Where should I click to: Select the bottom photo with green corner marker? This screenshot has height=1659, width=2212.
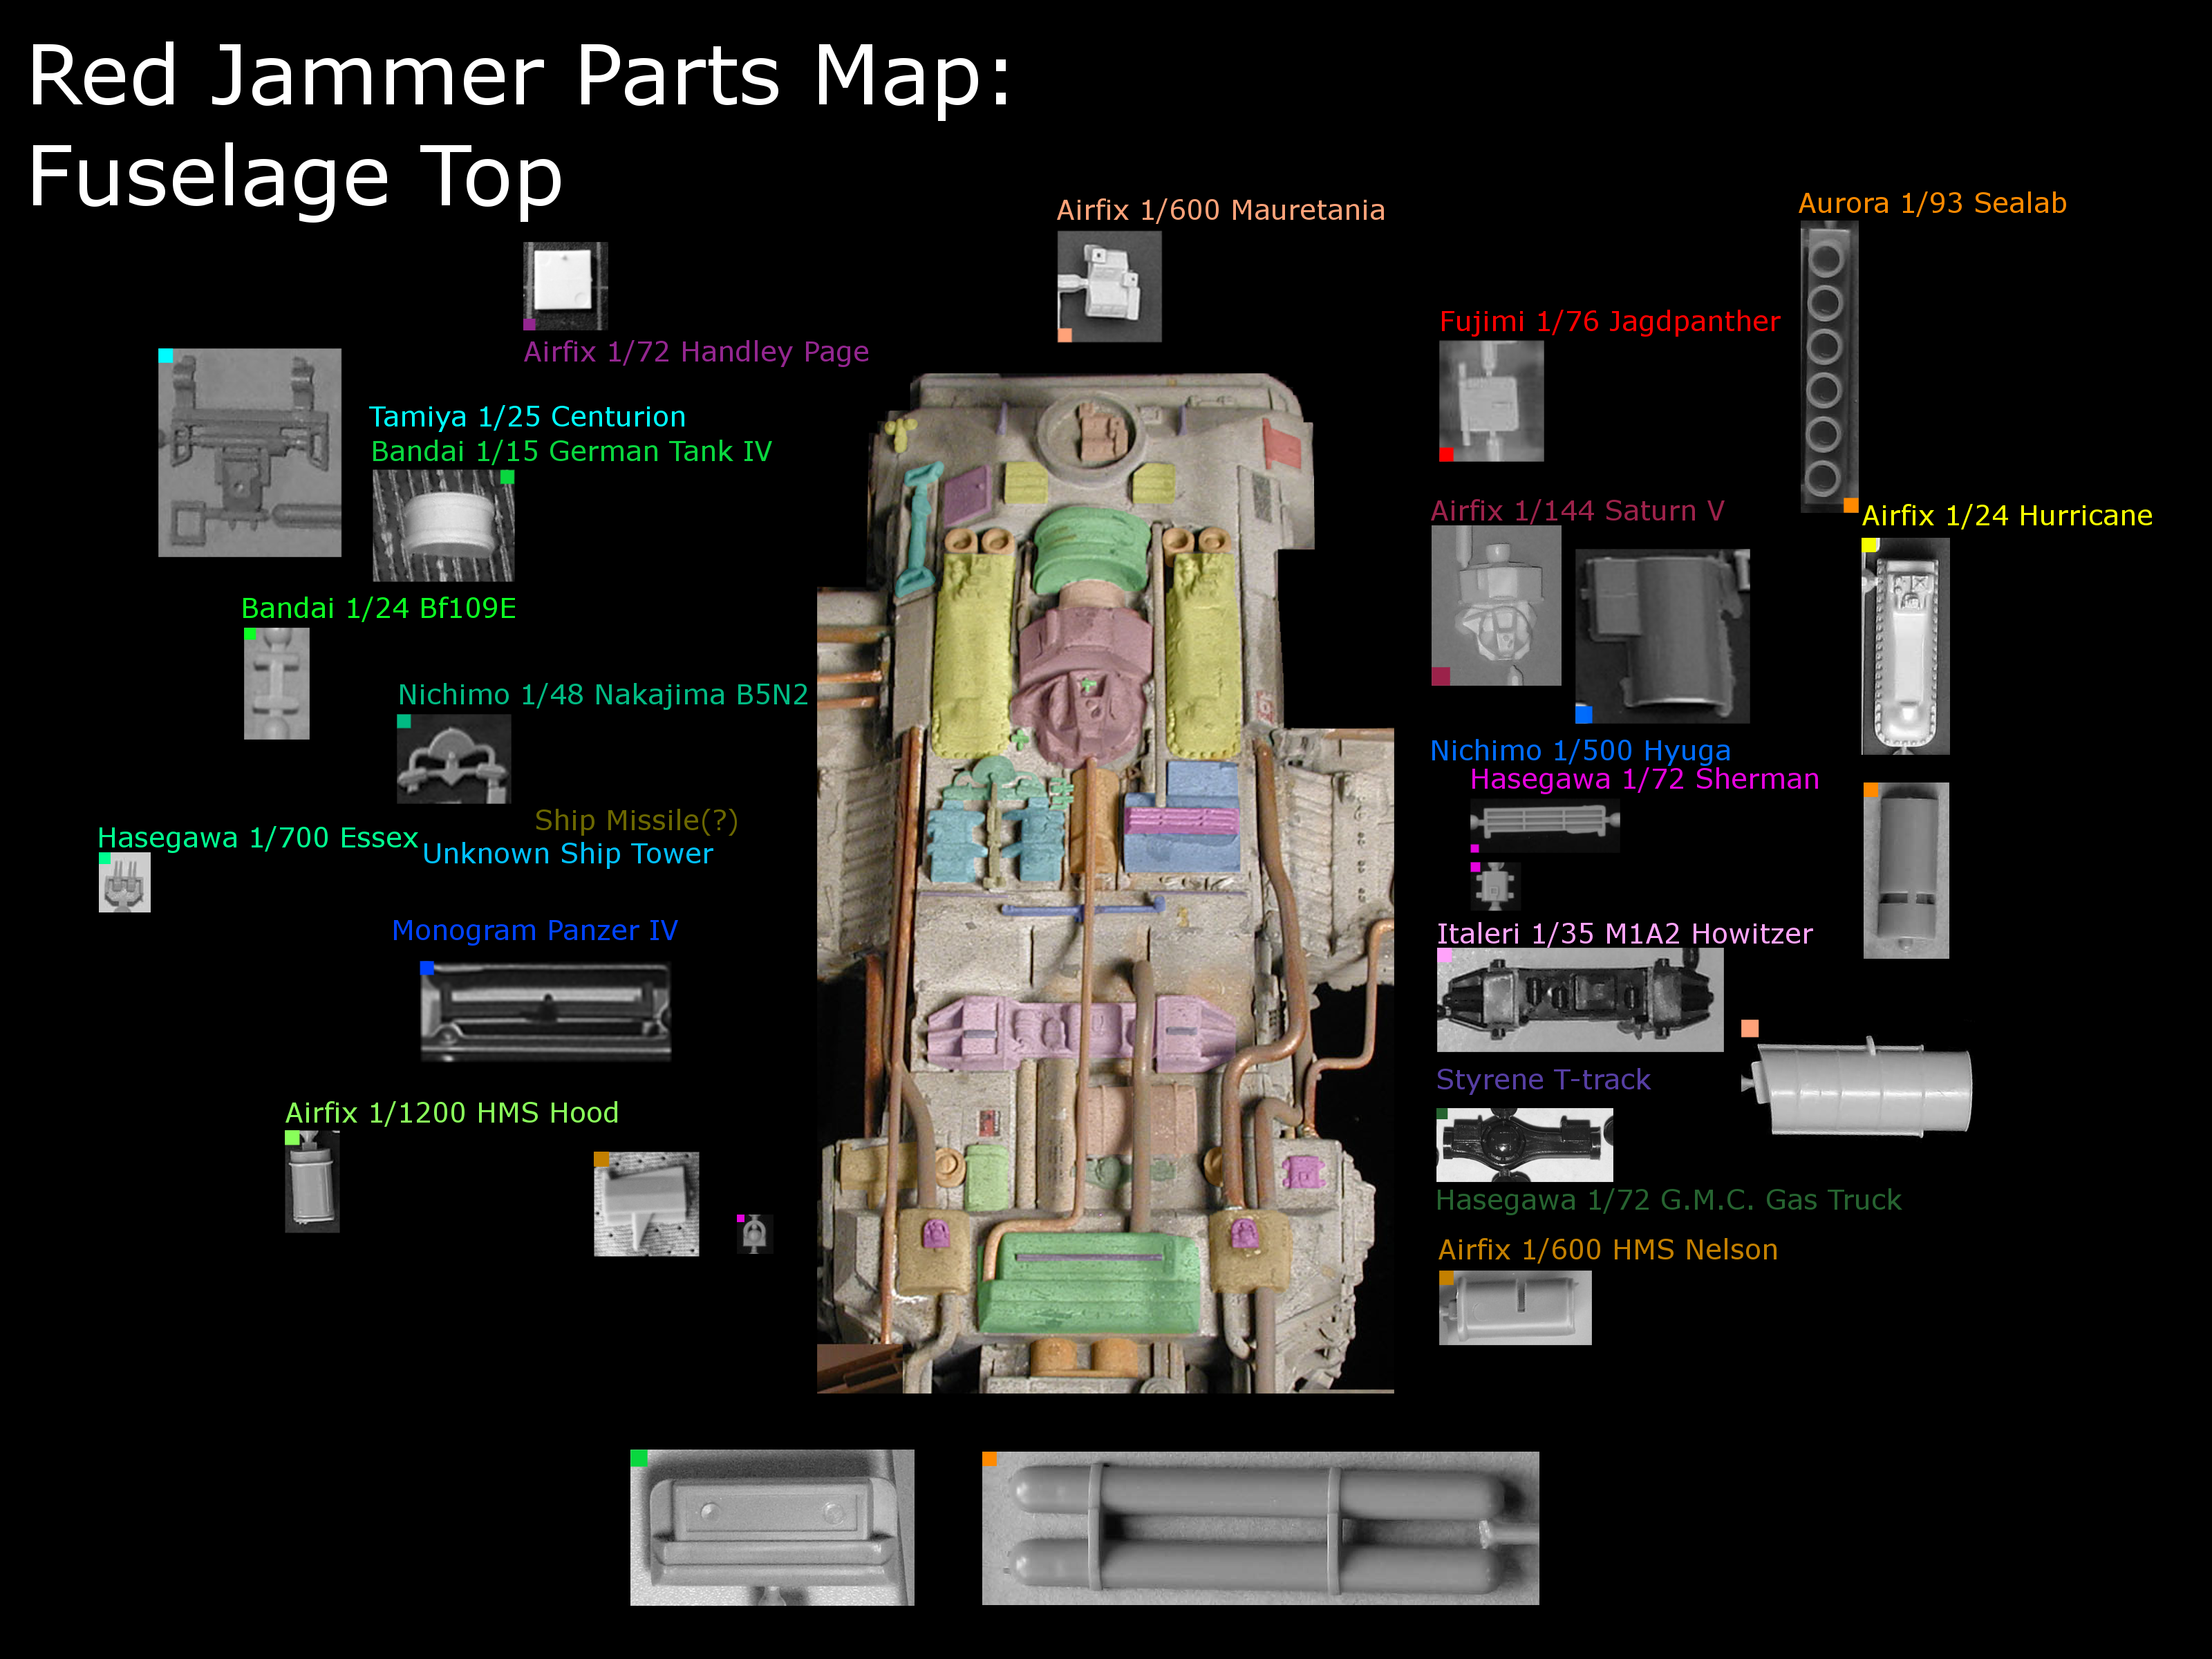click(772, 1528)
